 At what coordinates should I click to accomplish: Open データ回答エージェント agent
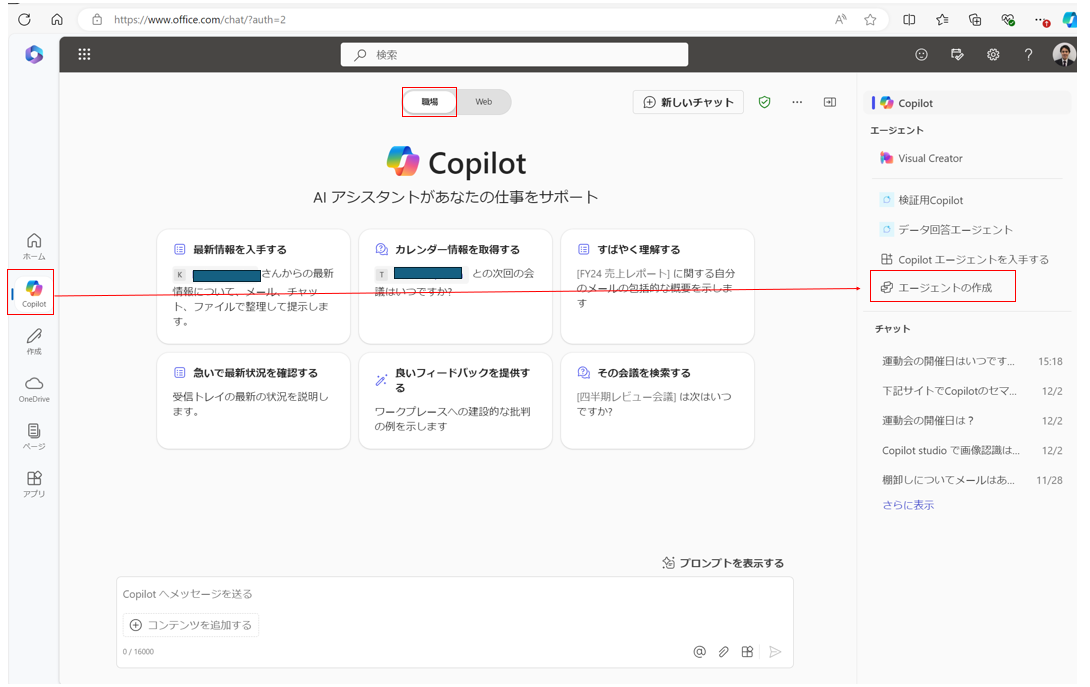tap(946, 229)
